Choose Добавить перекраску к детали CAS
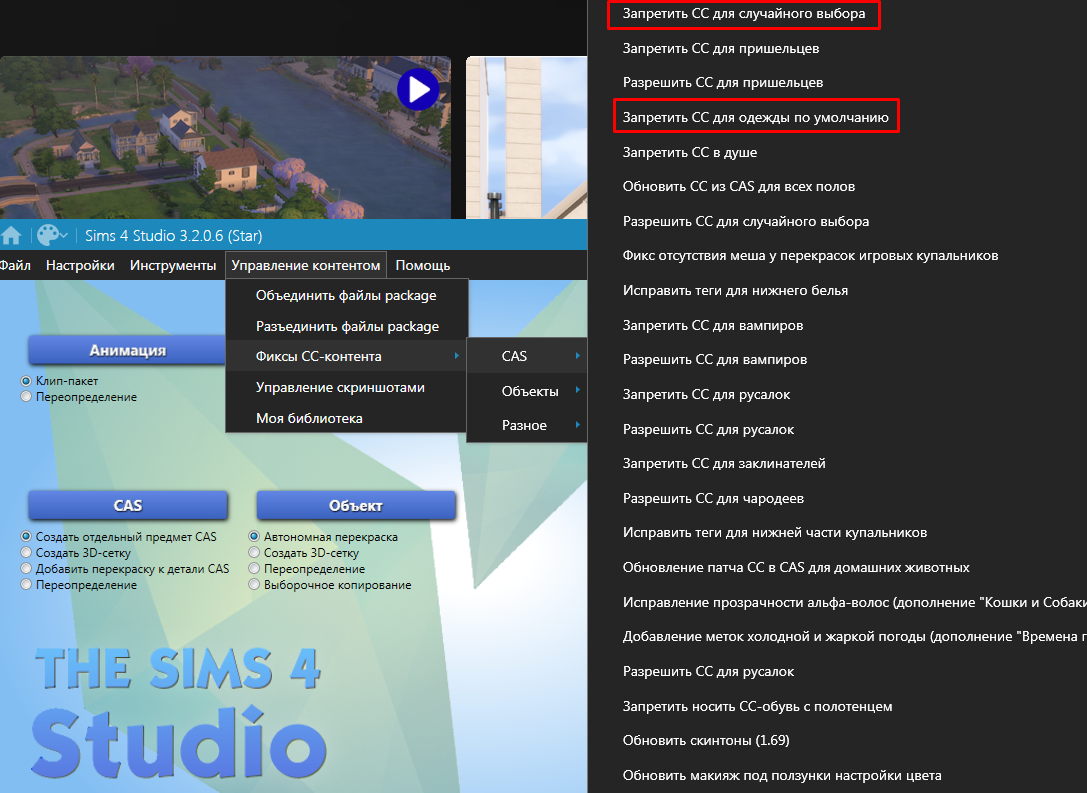The height and width of the screenshot is (793, 1087). click(x=26, y=568)
